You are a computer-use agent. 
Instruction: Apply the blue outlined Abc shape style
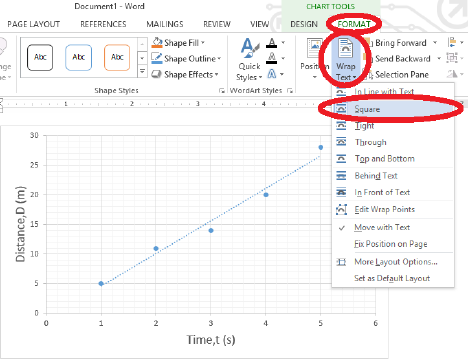coord(79,57)
